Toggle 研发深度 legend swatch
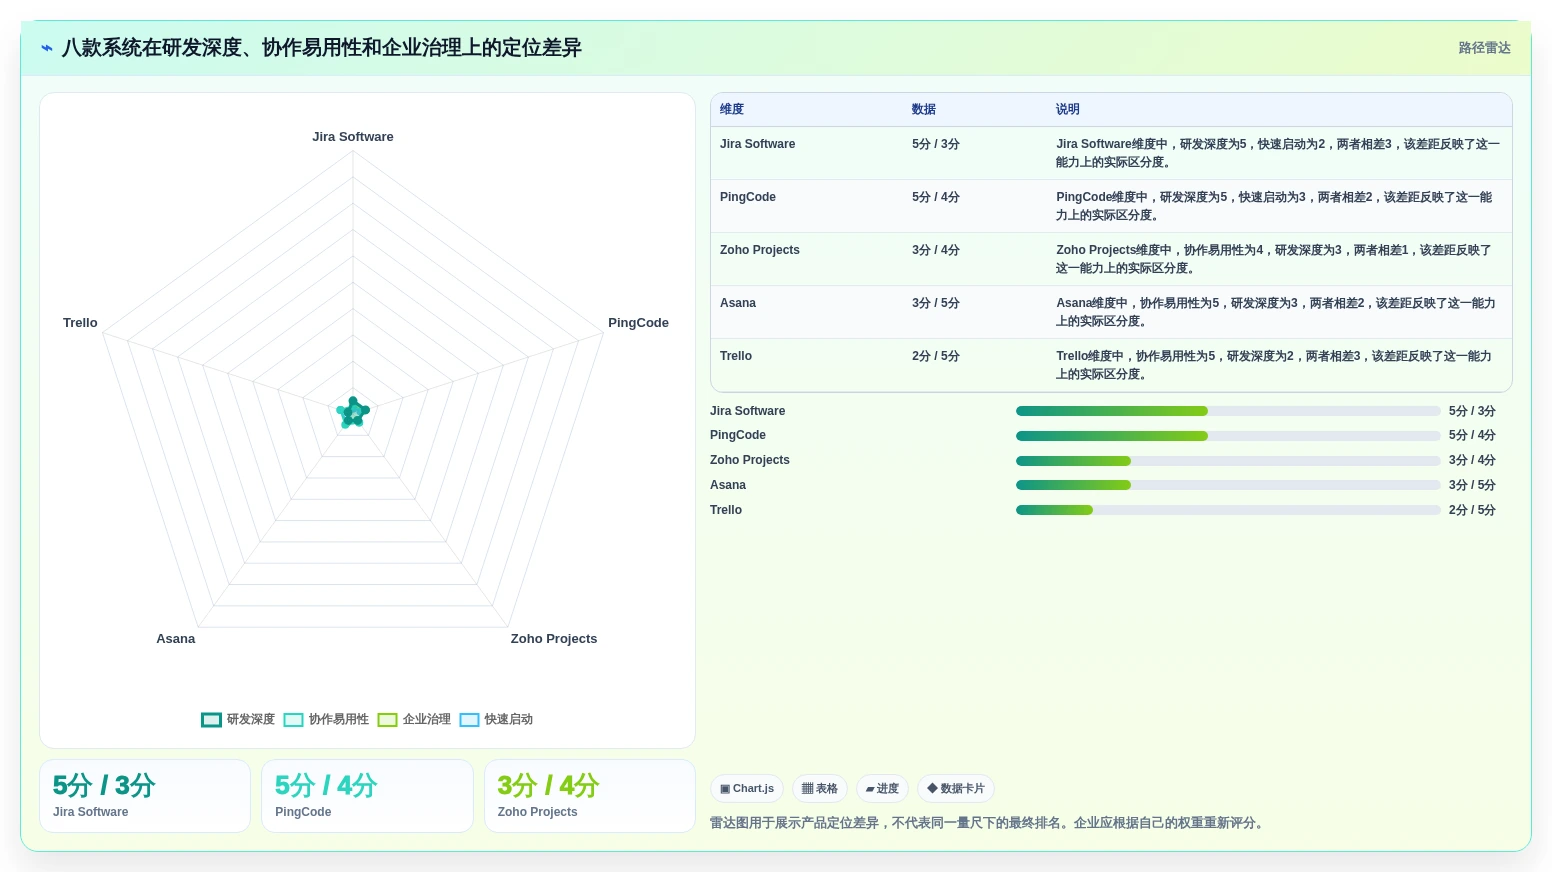The height and width of the screenshot is (872, 1552). (x=211, y=720)
